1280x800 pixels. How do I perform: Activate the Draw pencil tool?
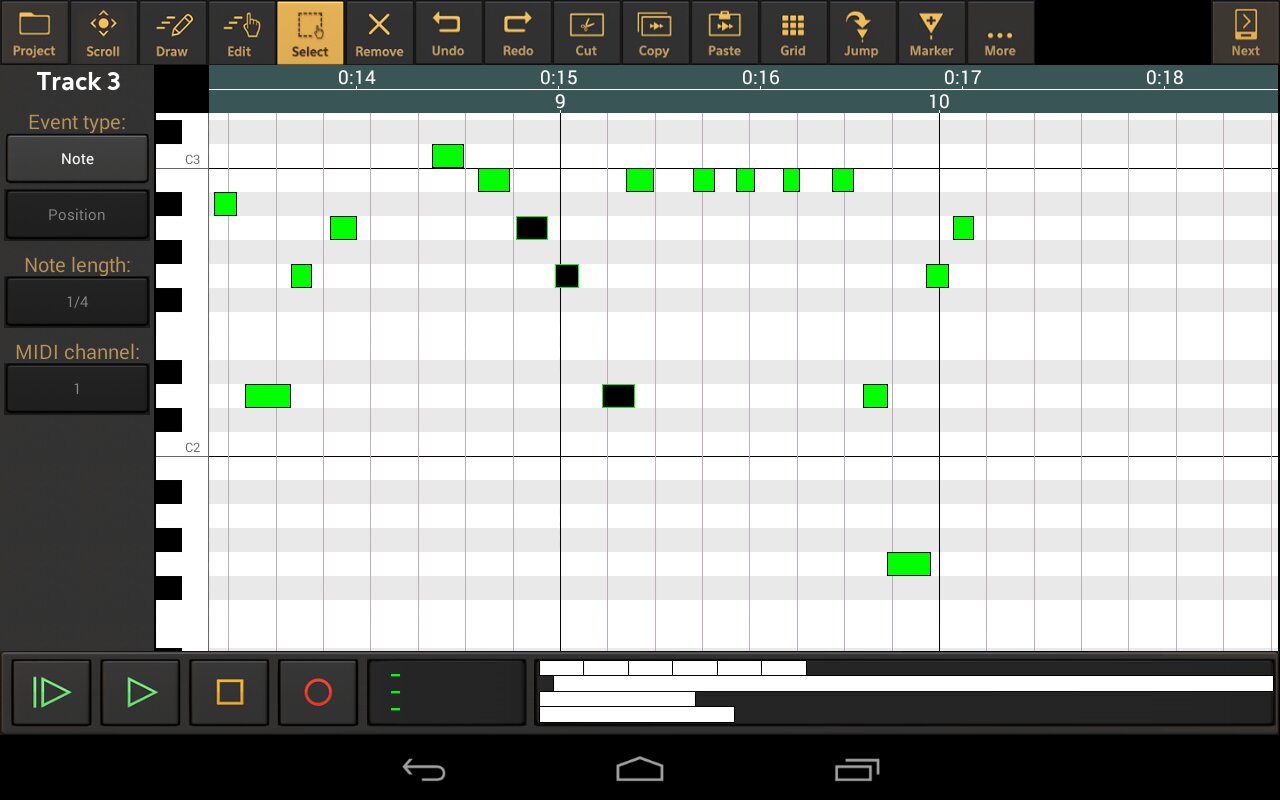(x=172, y=33)
